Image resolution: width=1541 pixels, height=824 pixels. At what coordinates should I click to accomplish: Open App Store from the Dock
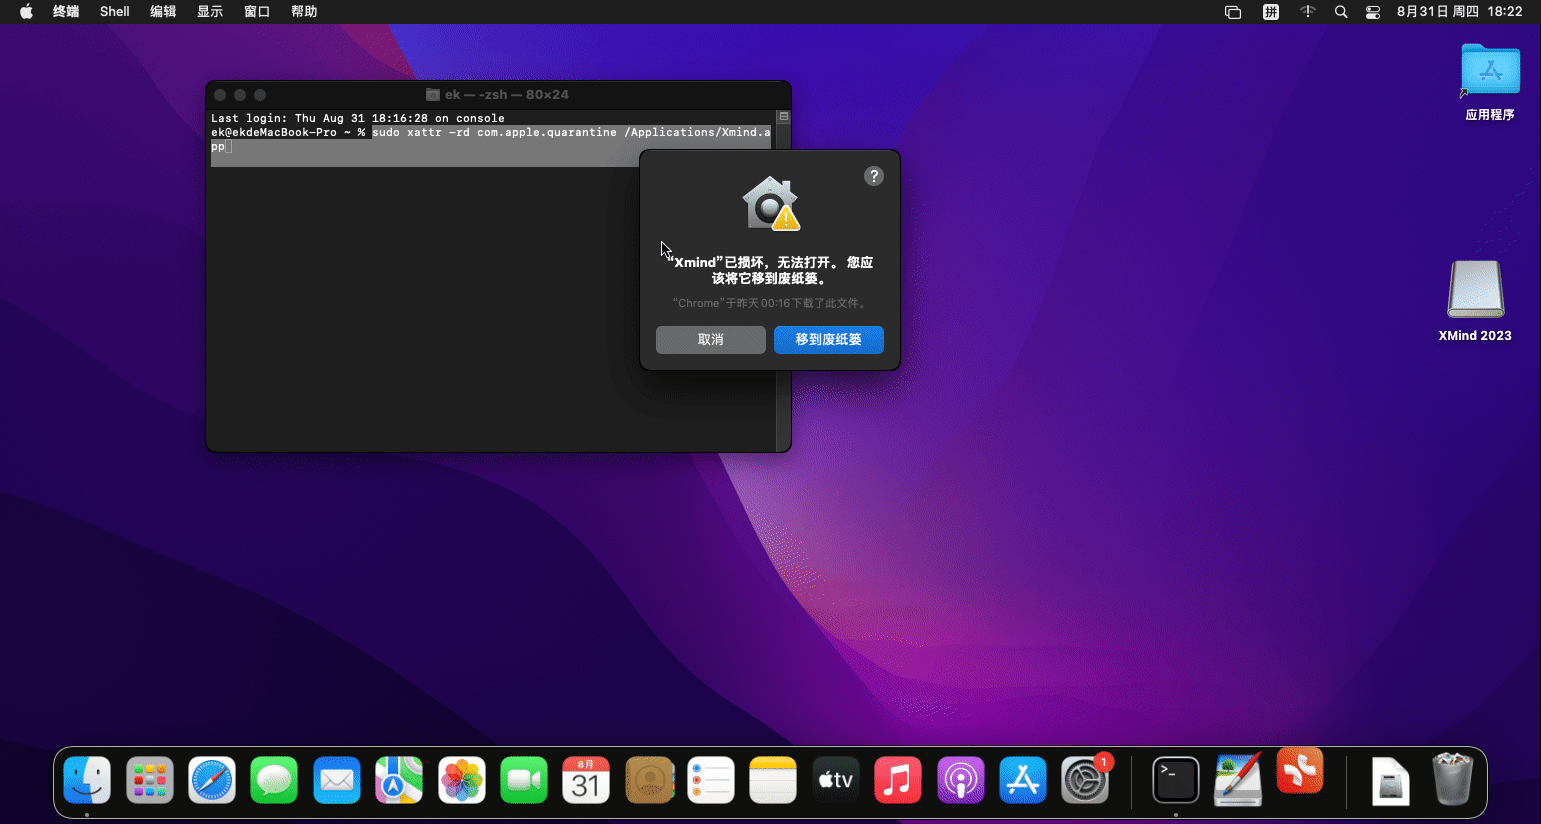point(1023,780)
